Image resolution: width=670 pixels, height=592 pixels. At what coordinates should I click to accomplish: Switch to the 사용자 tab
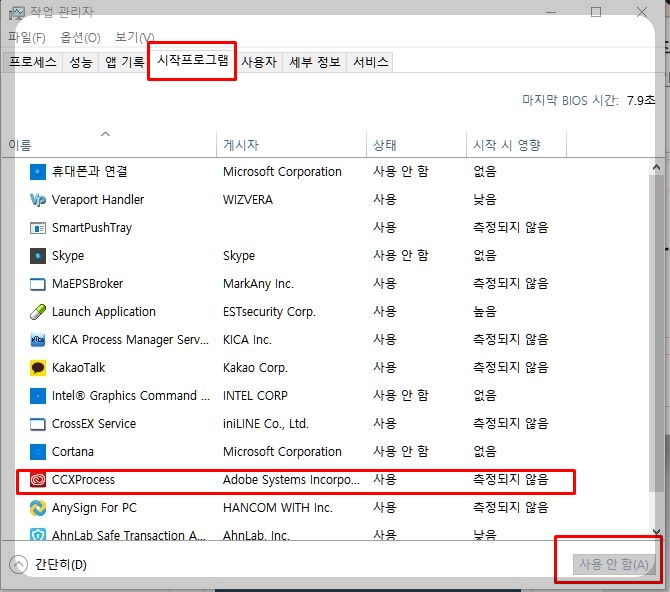(259, 62)
